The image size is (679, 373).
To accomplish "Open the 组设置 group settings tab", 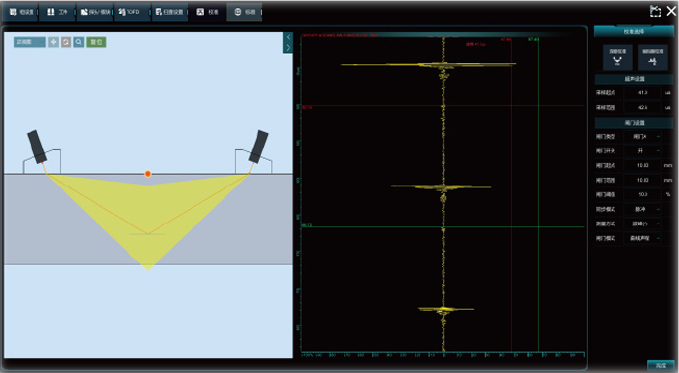I will point(21,12).
